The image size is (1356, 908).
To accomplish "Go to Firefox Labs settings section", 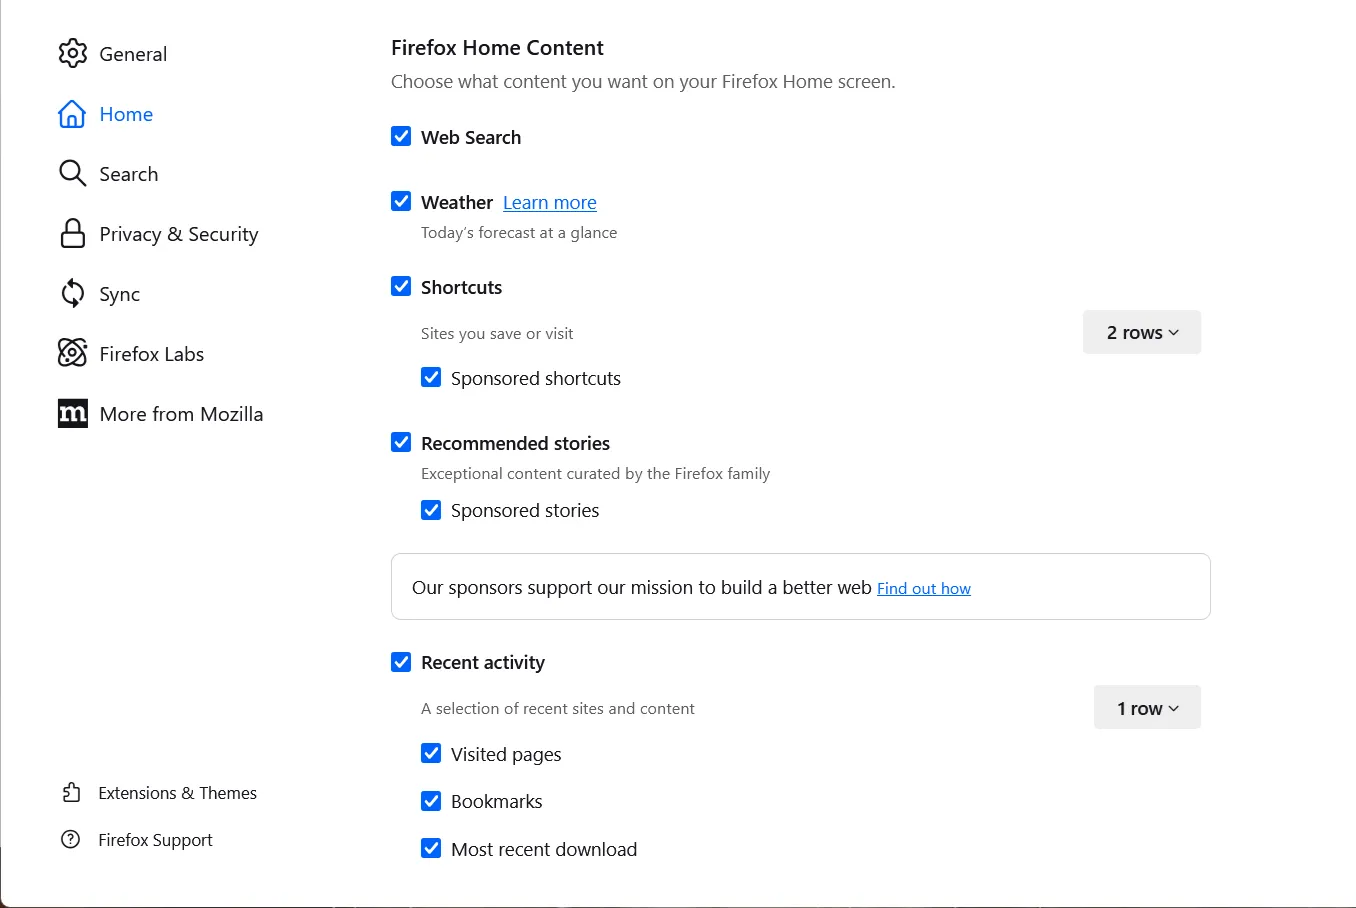I will (x=152, y=354).
